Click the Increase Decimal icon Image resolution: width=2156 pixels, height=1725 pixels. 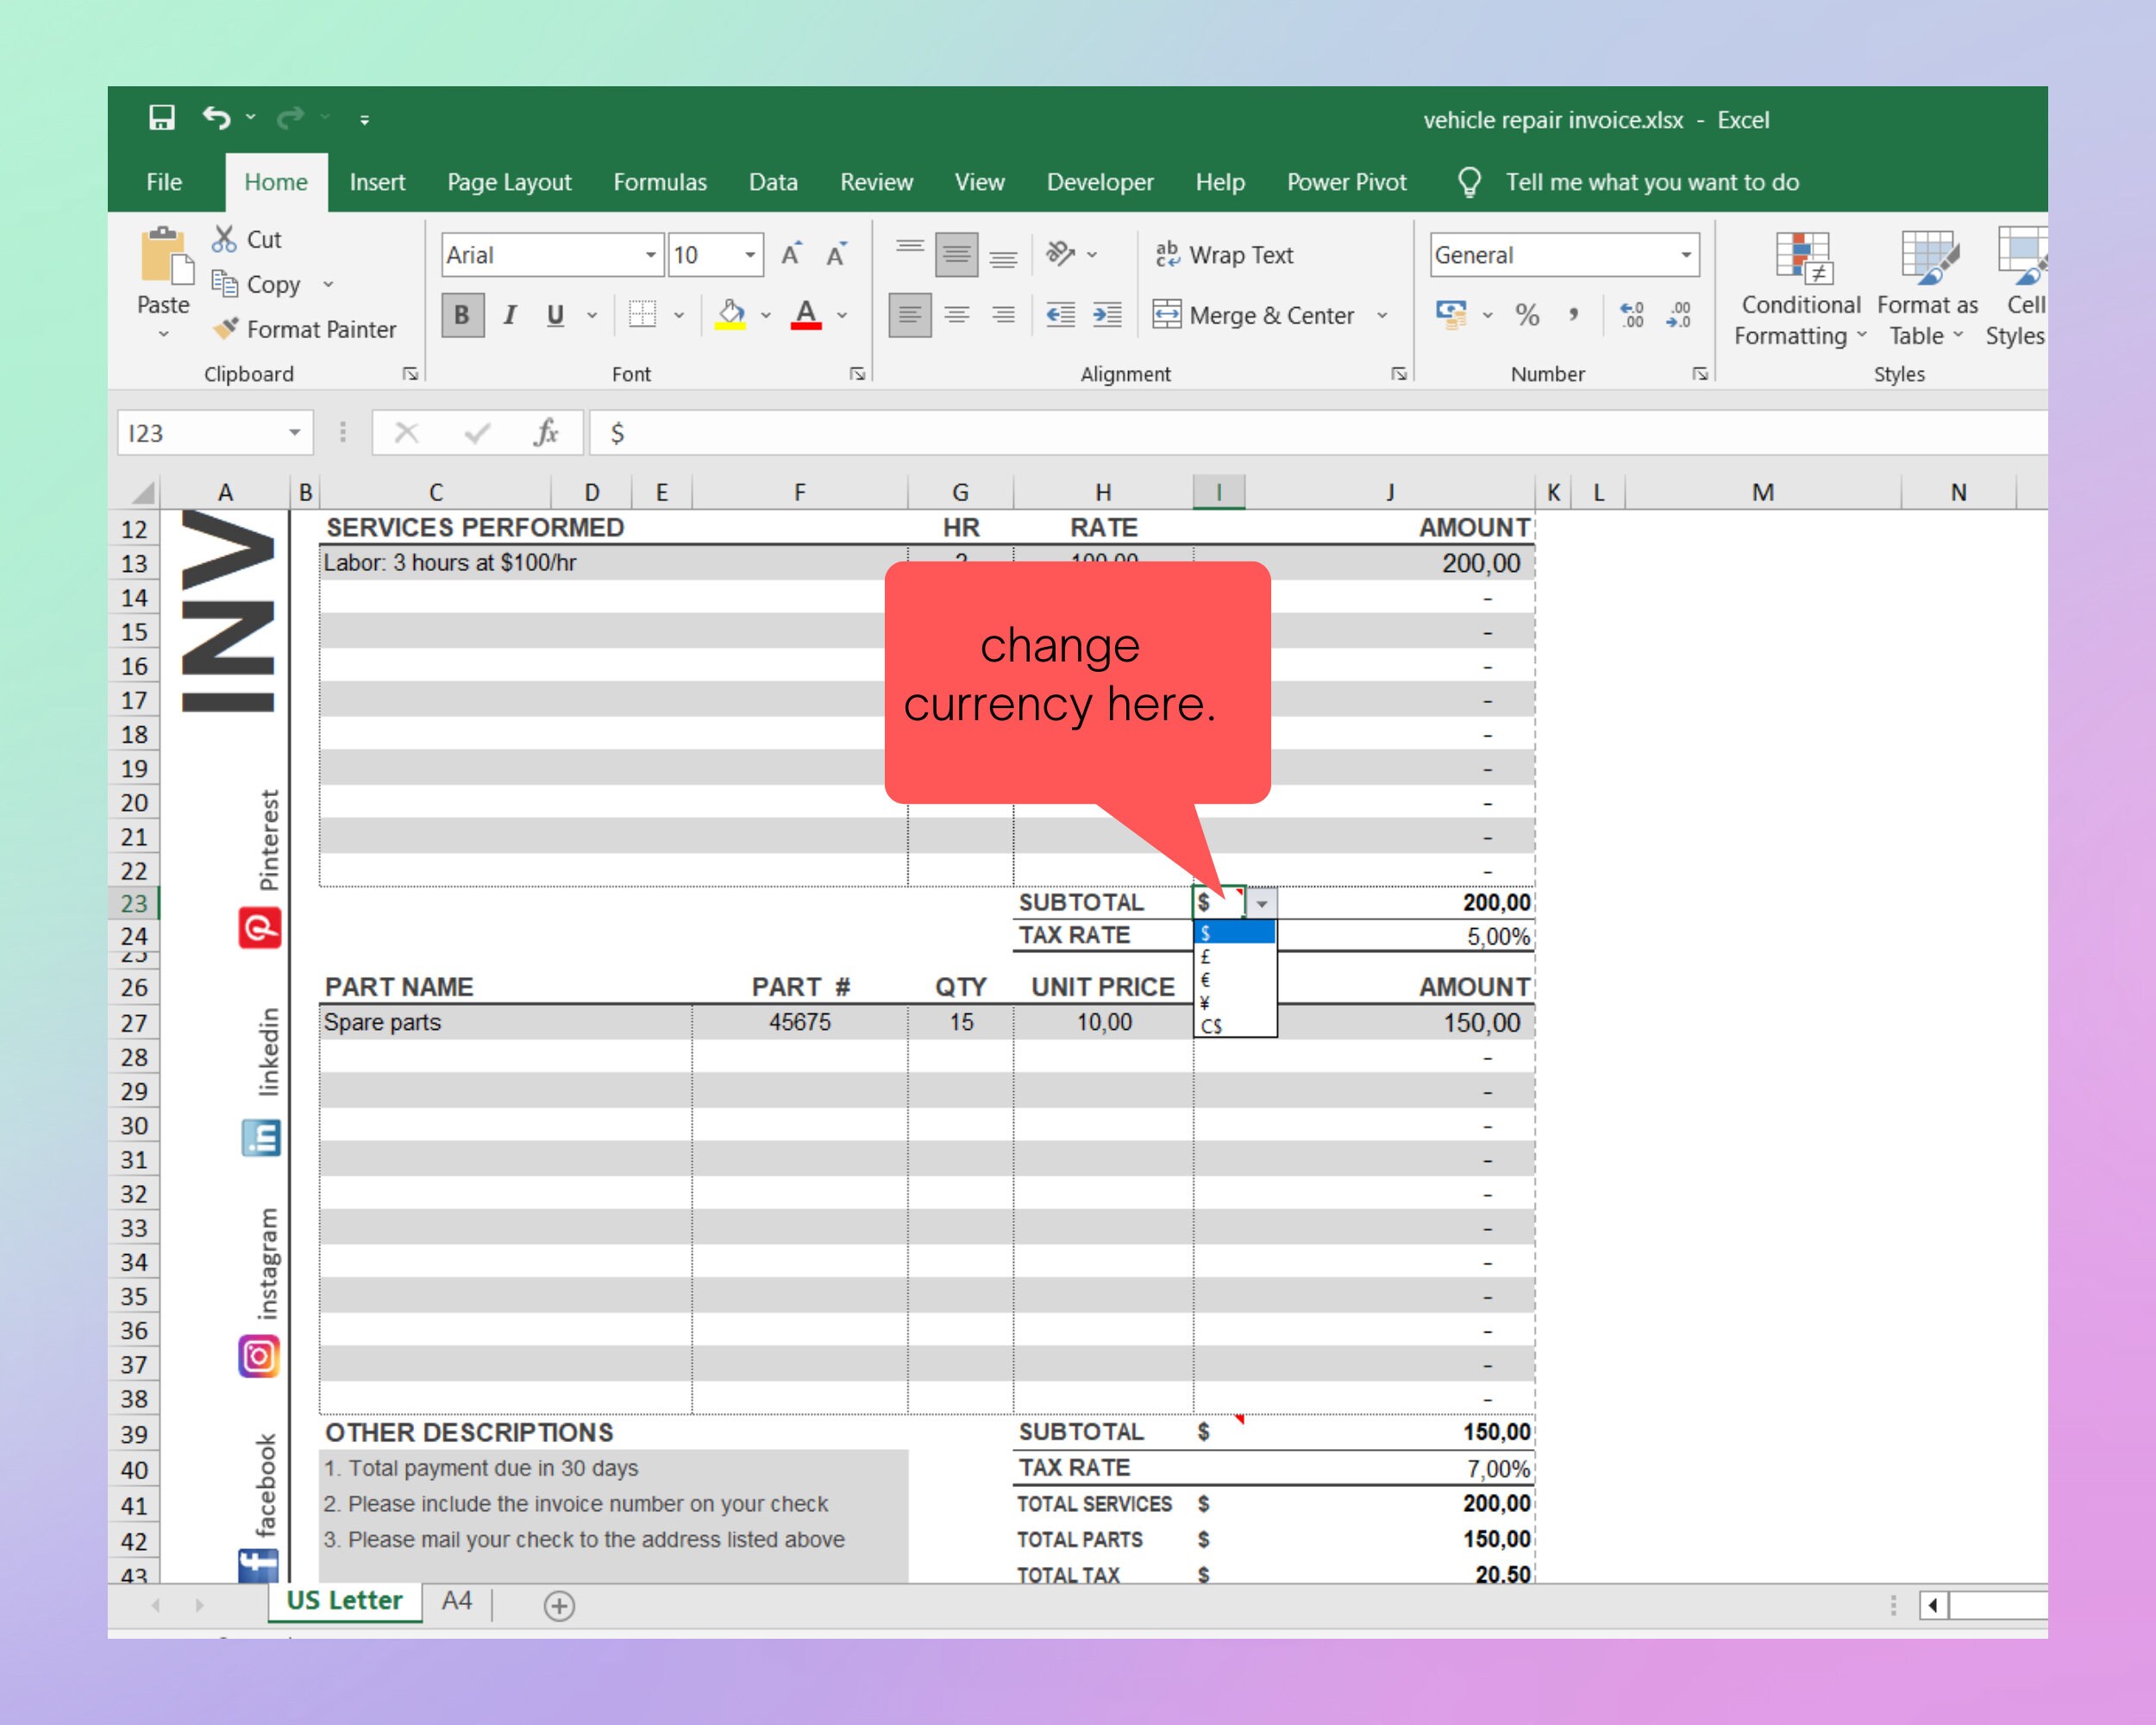(x=1630, y=316)
